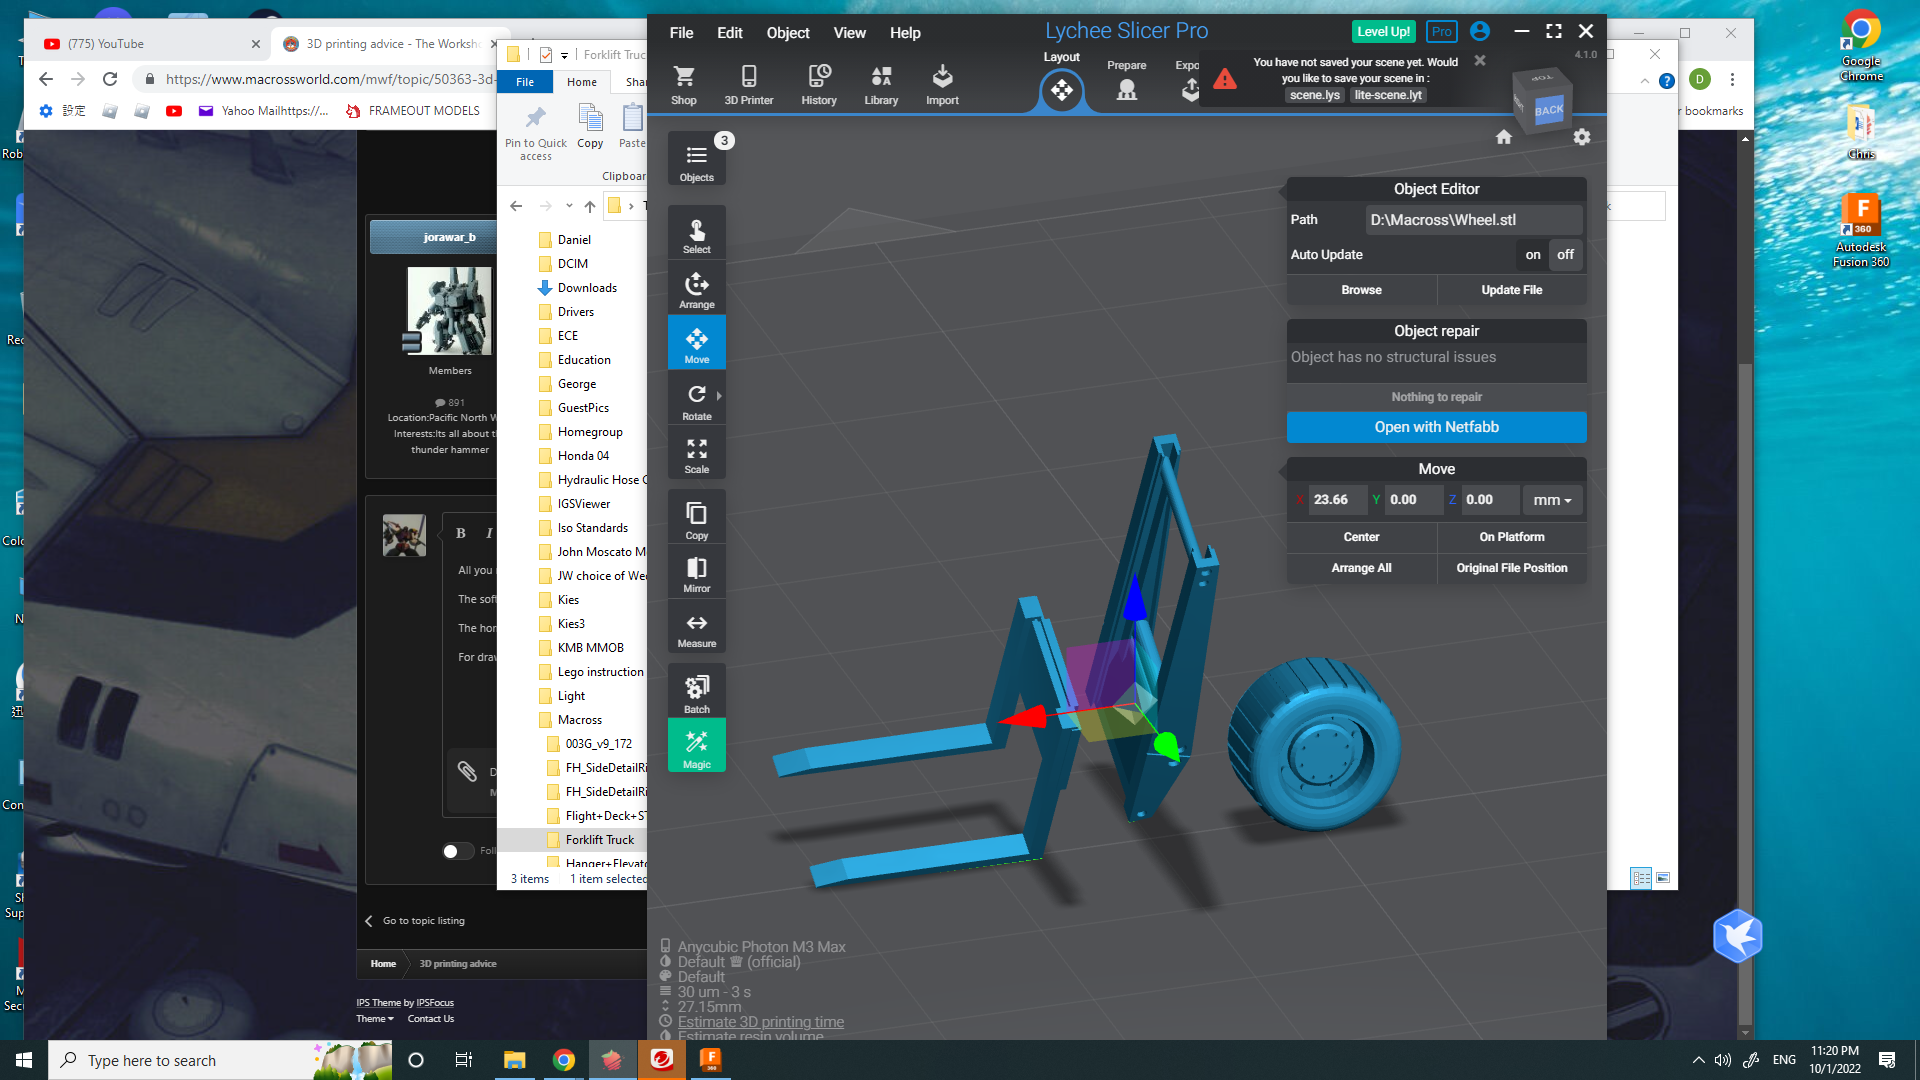This screenshot has width=1920, height=1080.
Task: Open the viewport settings gear
Action: [x=1582, y=137]
